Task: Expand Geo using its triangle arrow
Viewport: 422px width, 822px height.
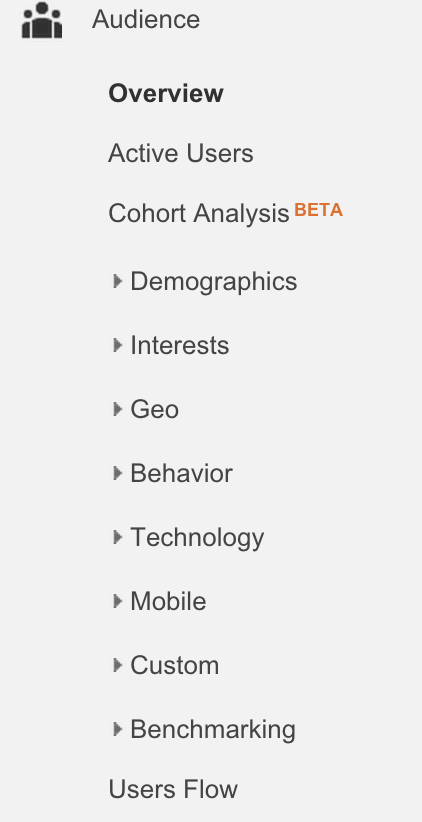Action: pyautogui.click(x=117, y=409)
